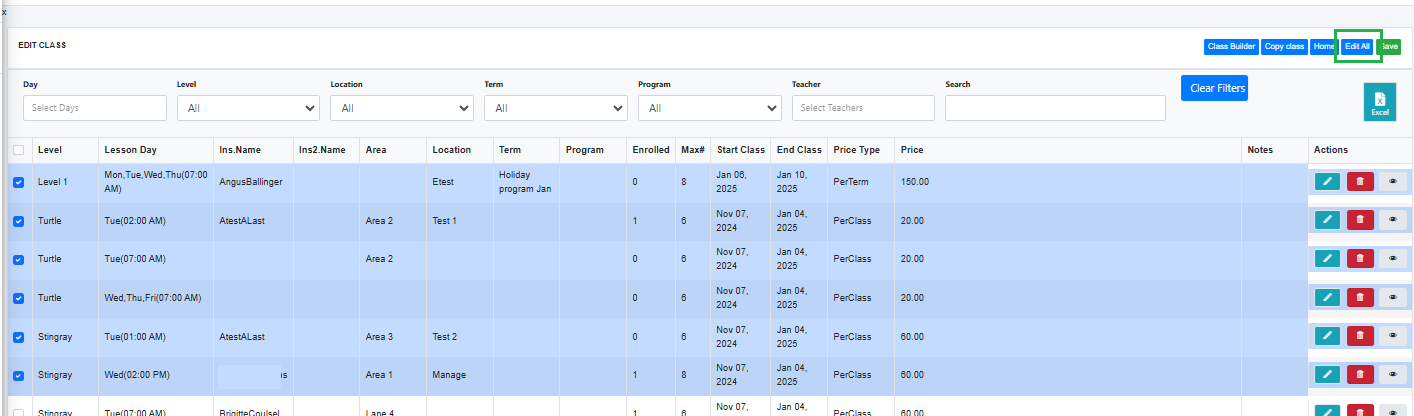Edit the Turtle Wed,Thu,Fri class
The height and width of the screenshot is (416, 1414).
1327,297
